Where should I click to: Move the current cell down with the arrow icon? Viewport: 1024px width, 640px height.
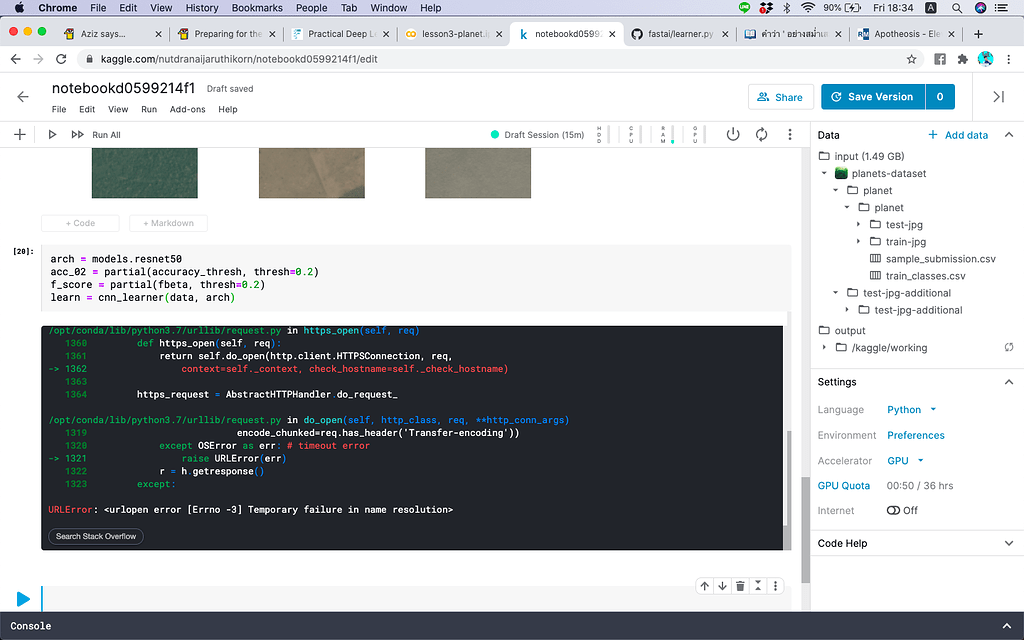[x=723, y=586]
